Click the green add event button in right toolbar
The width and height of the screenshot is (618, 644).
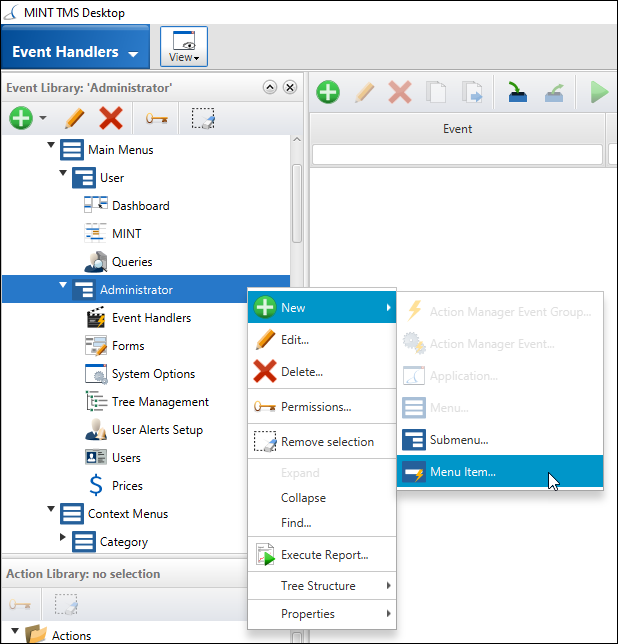[328, 92]
